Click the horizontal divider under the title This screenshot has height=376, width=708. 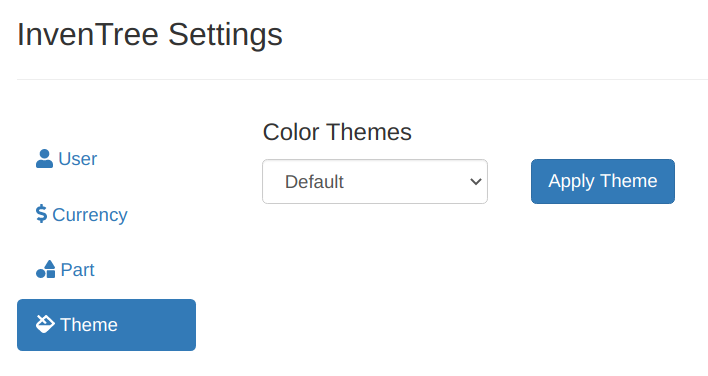[x=362, y=79]
